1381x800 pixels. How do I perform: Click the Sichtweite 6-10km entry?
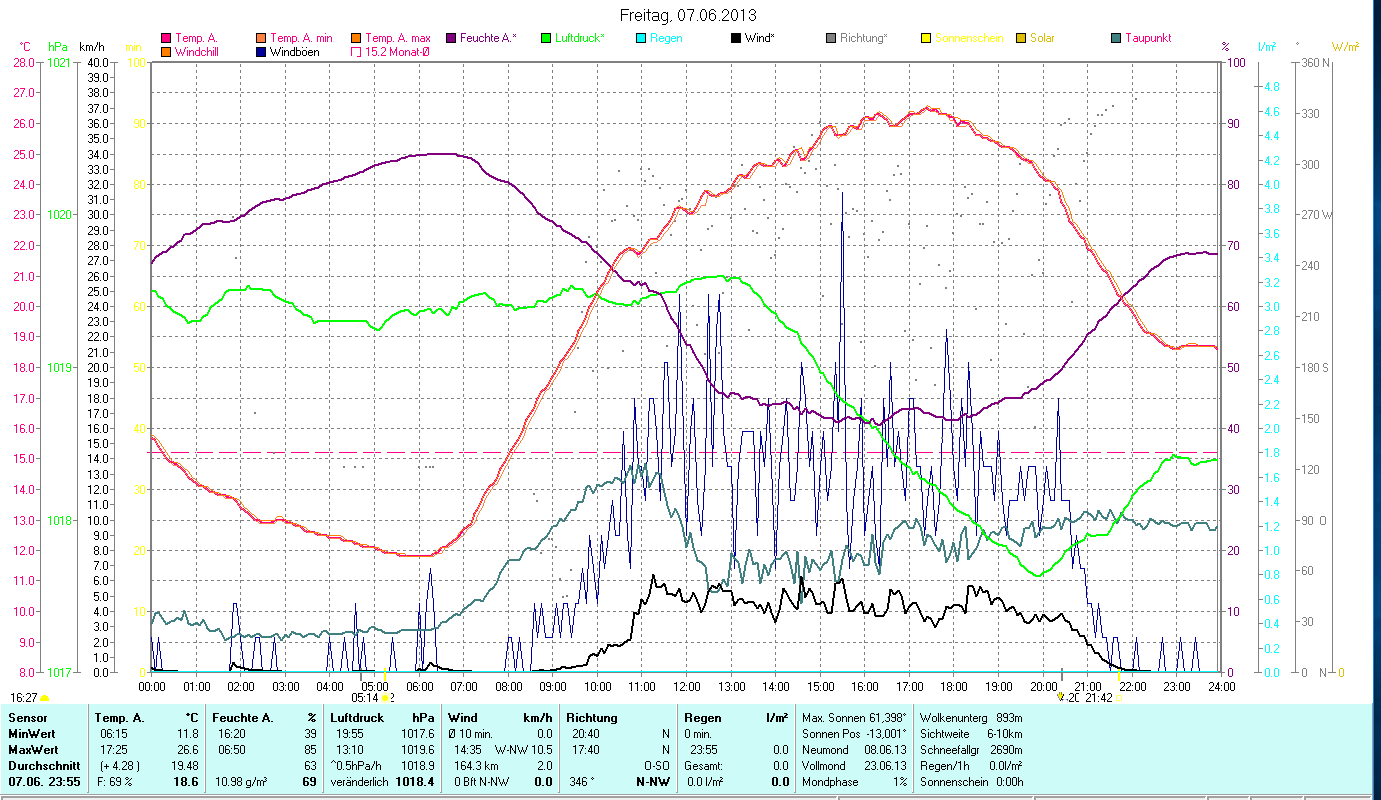[x=971, y=733]
